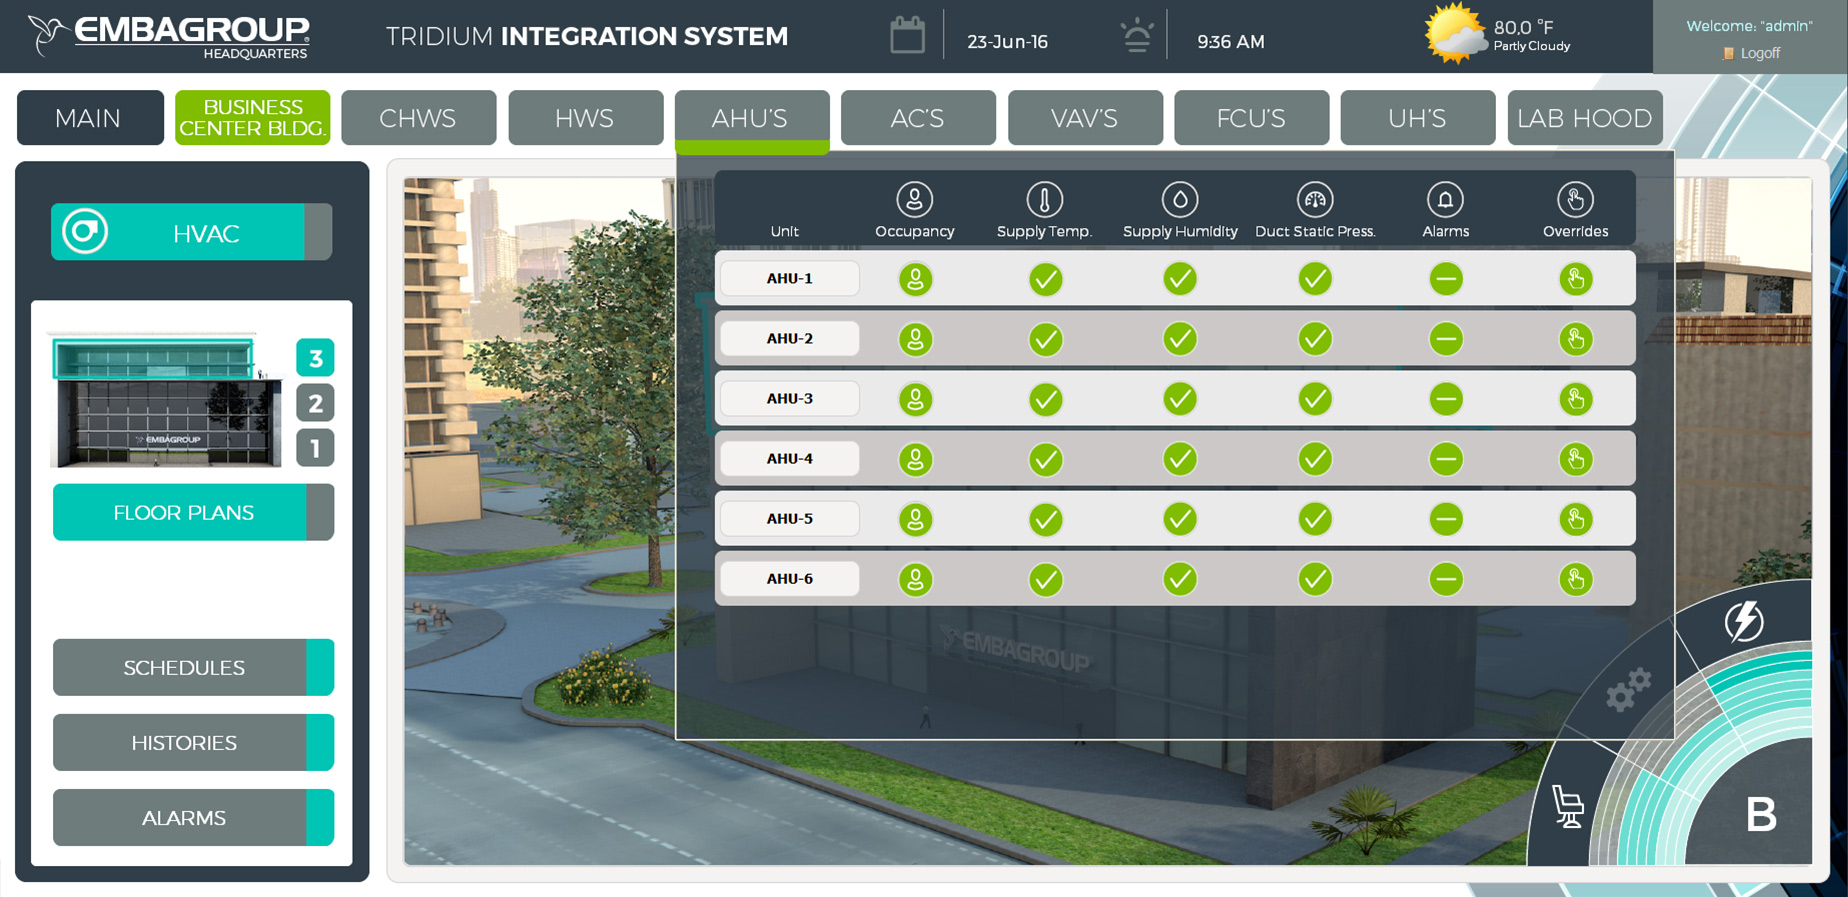Image resolution: width=1848 pixels, height=897 pixels.
Task: Click the Occupancy column header icon
Action: tap(914, 199)
